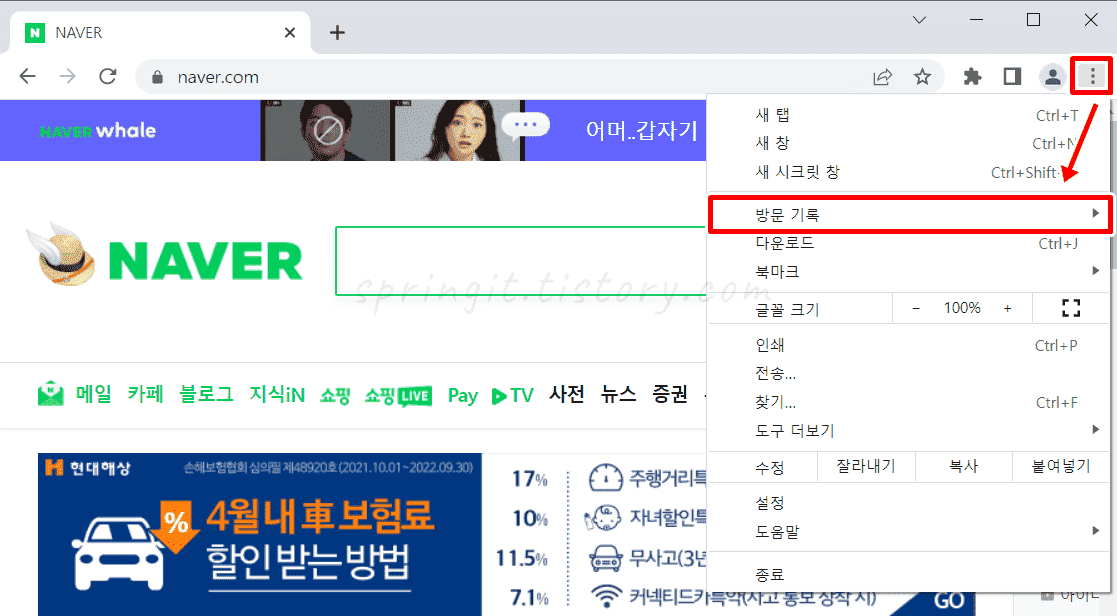Select 새 탭 menu item
The height and width of the screenshot is (616, 1117).
(908, 115)
